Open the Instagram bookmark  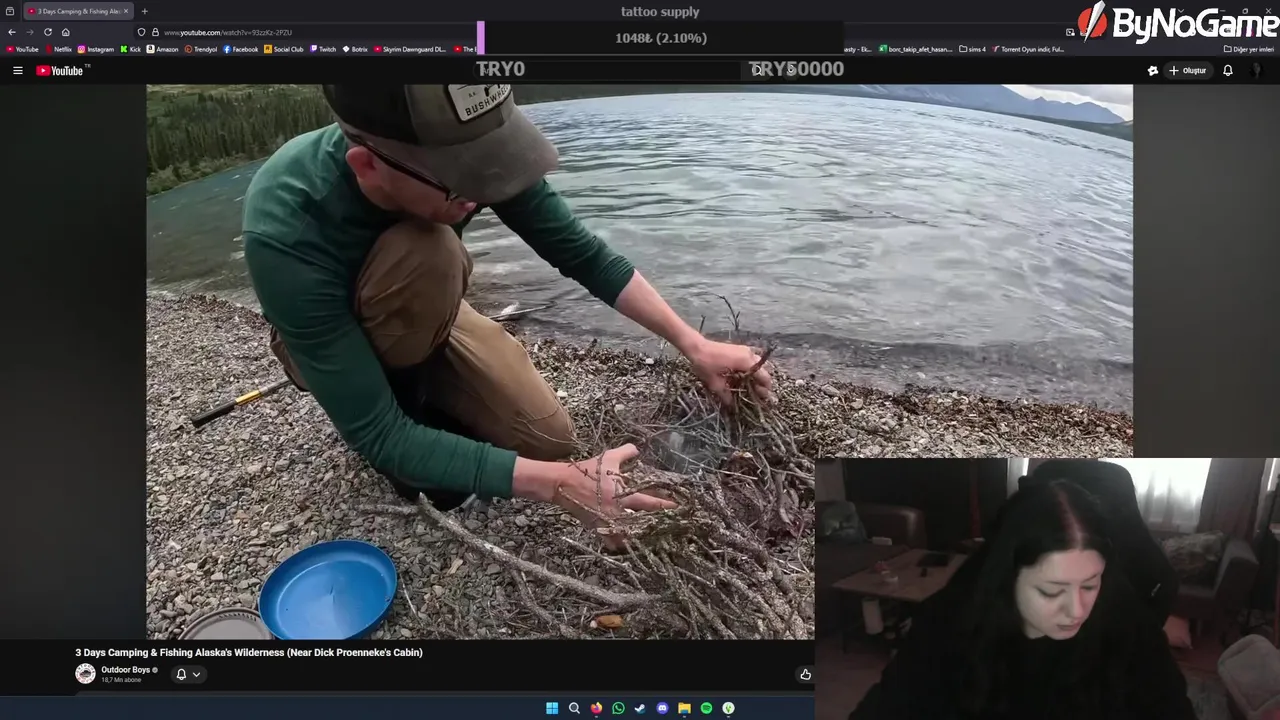[96, 49]
